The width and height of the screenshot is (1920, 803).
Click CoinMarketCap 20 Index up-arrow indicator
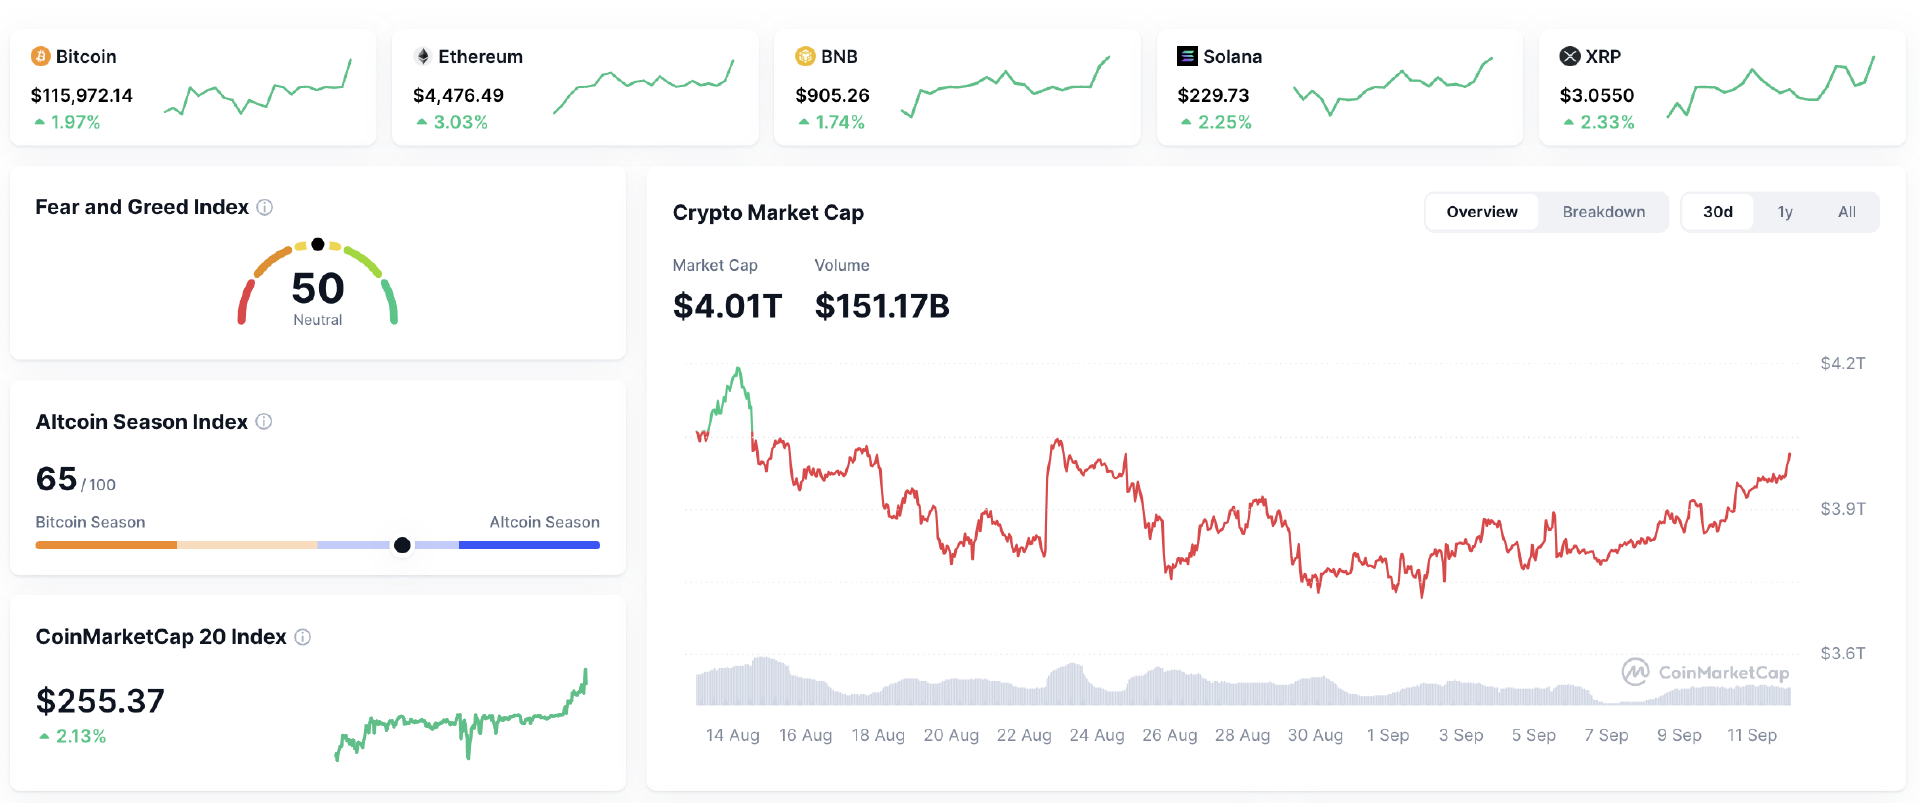44,736
